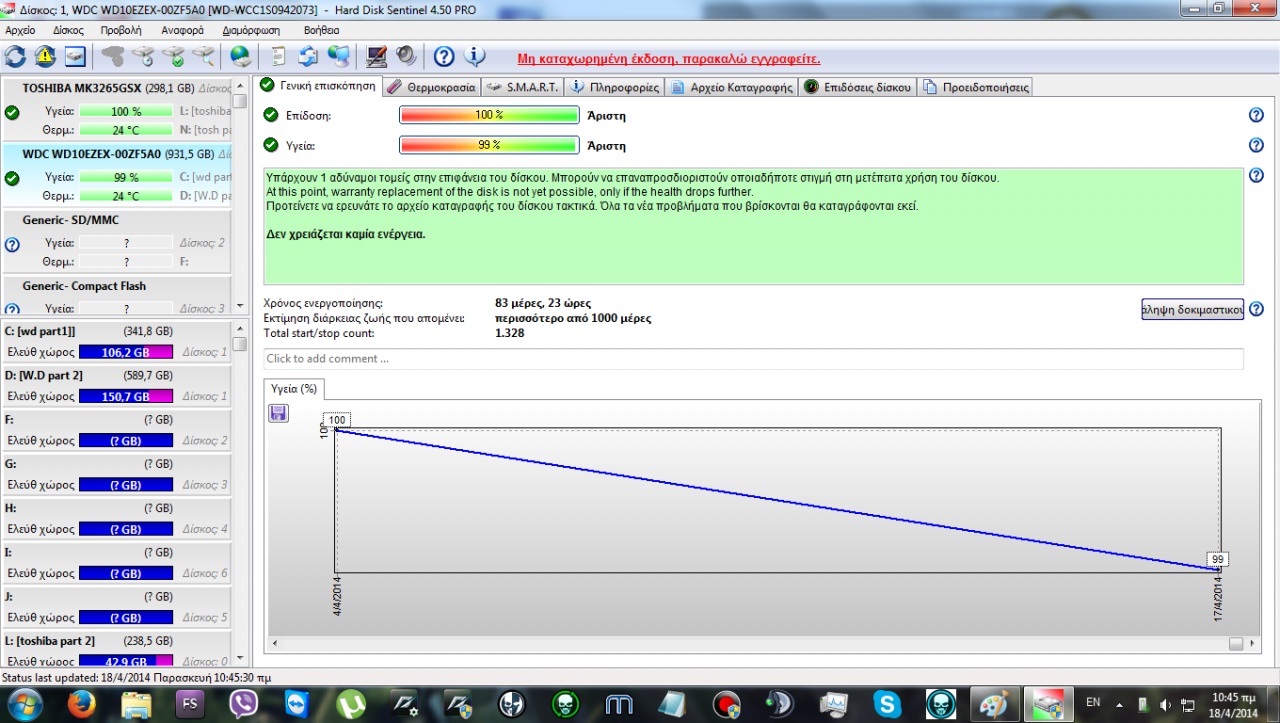Click help icon next to test button
The width and height of the screenshot is (1280, 723).
pyautogui.click(x=1256, y=309)
